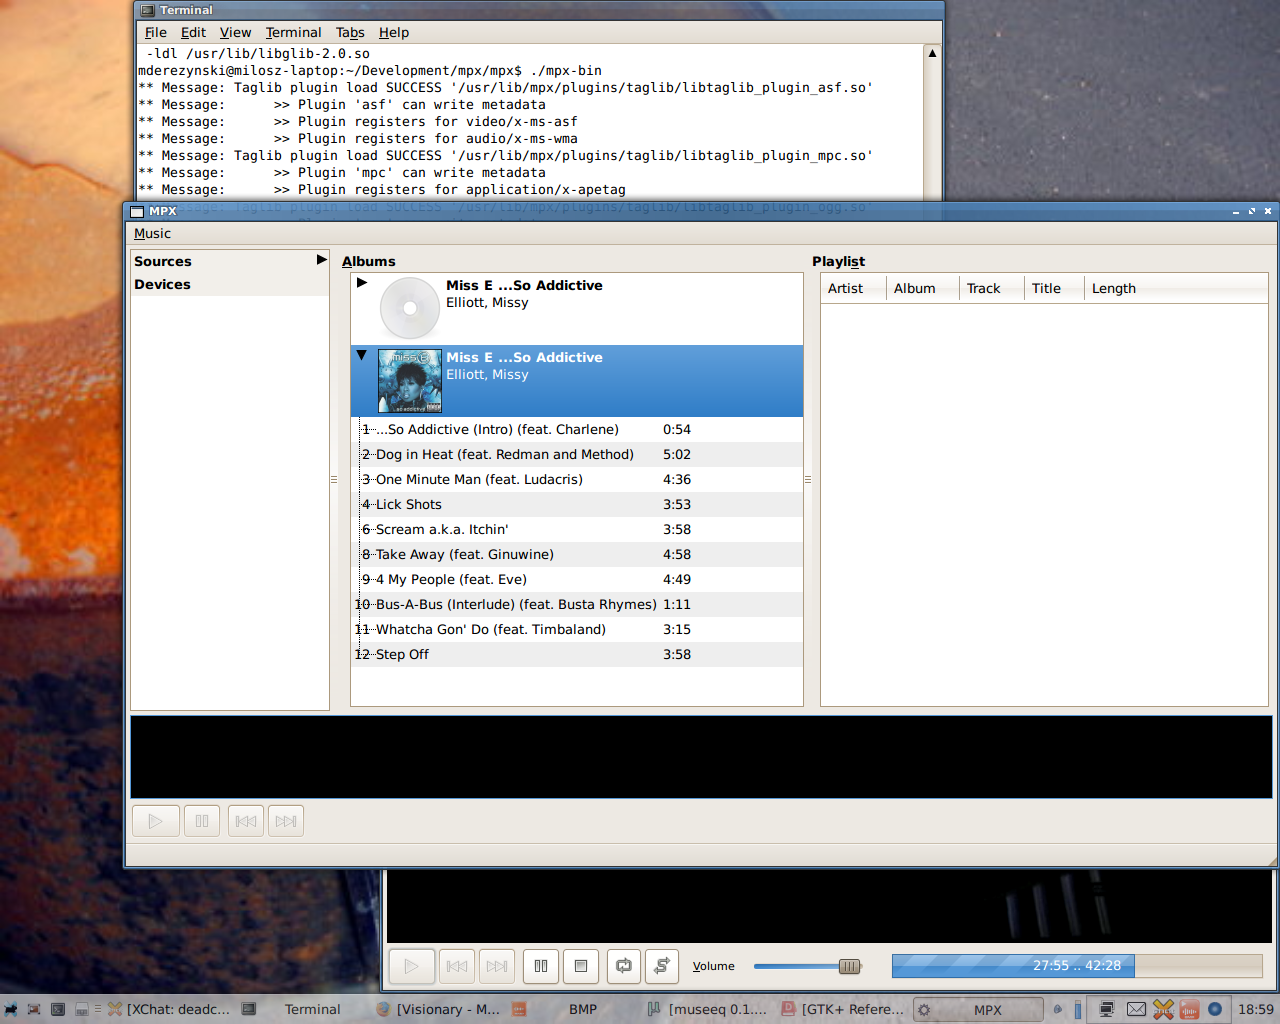Click the MPX previous track button

click(x=246, y=821)
